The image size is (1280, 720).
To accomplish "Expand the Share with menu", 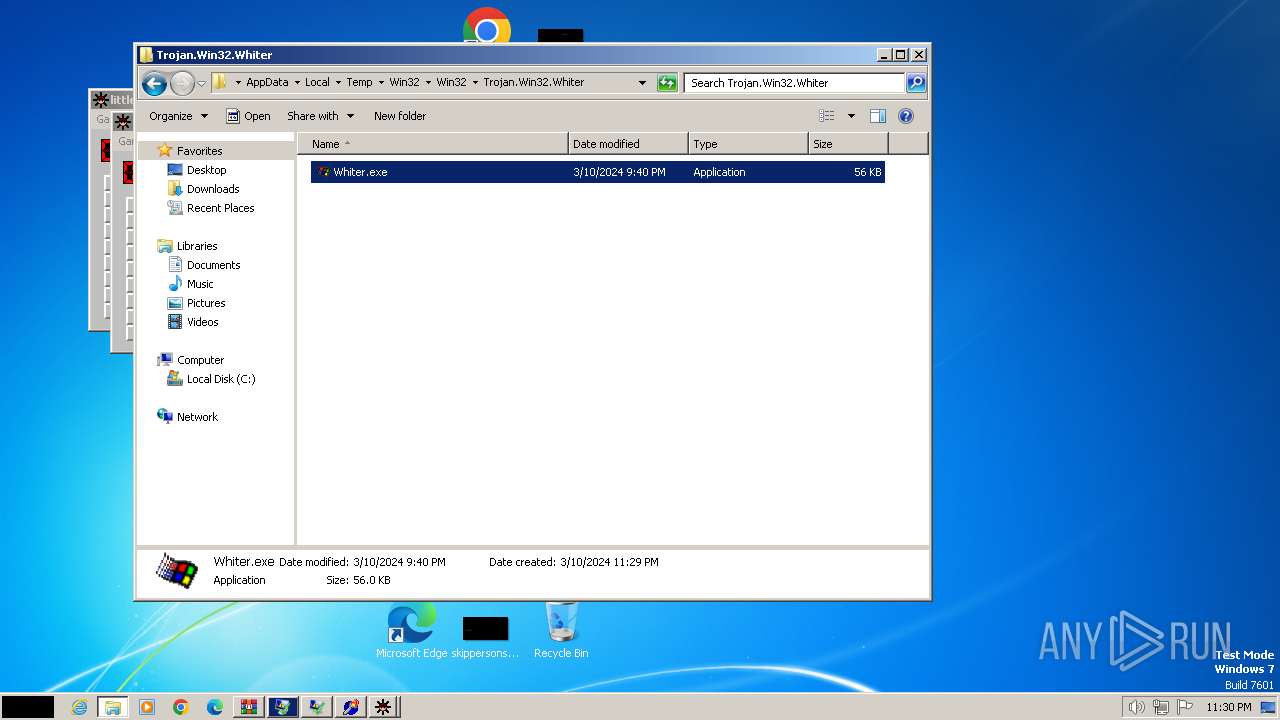I will point(320,116).
